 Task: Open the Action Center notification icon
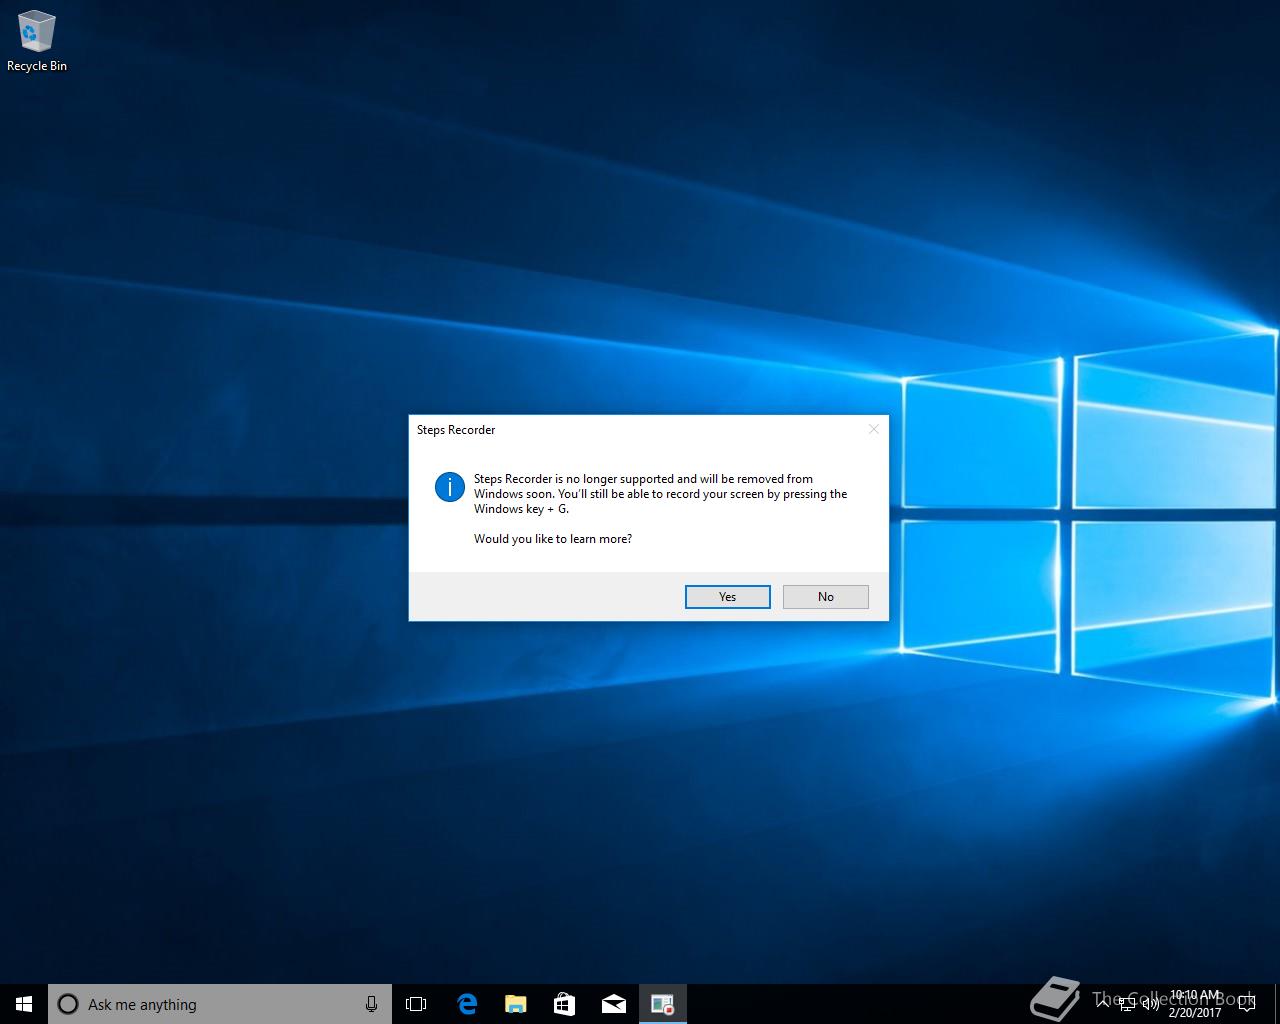pyautogui.click(x=1249, y=1004)
